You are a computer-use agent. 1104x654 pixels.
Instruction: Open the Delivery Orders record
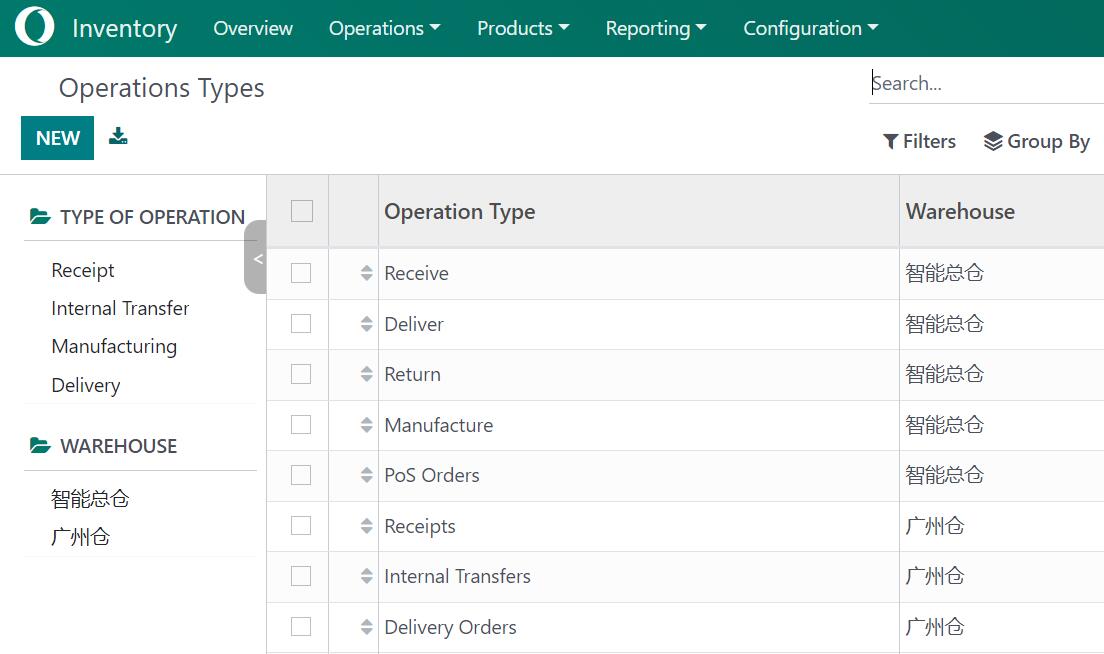point(450,627)
